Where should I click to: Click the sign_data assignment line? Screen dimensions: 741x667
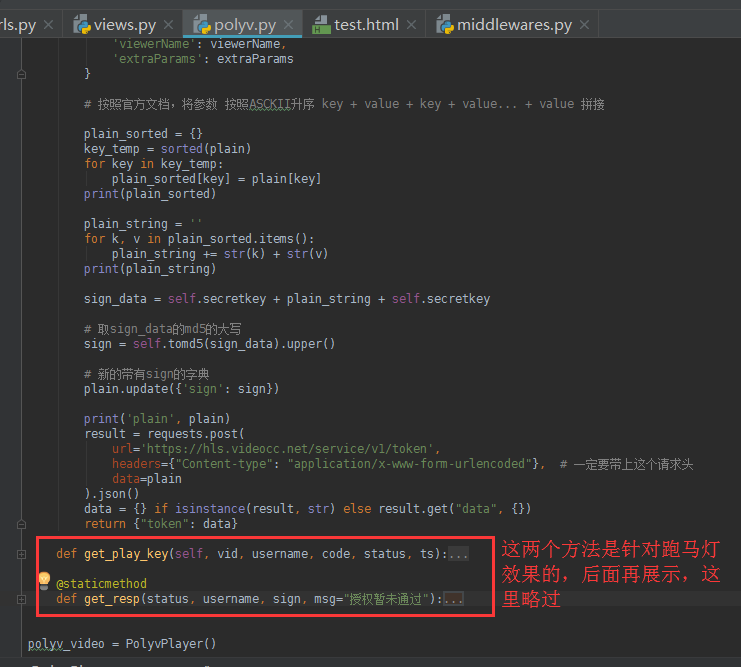pos(287,299)
